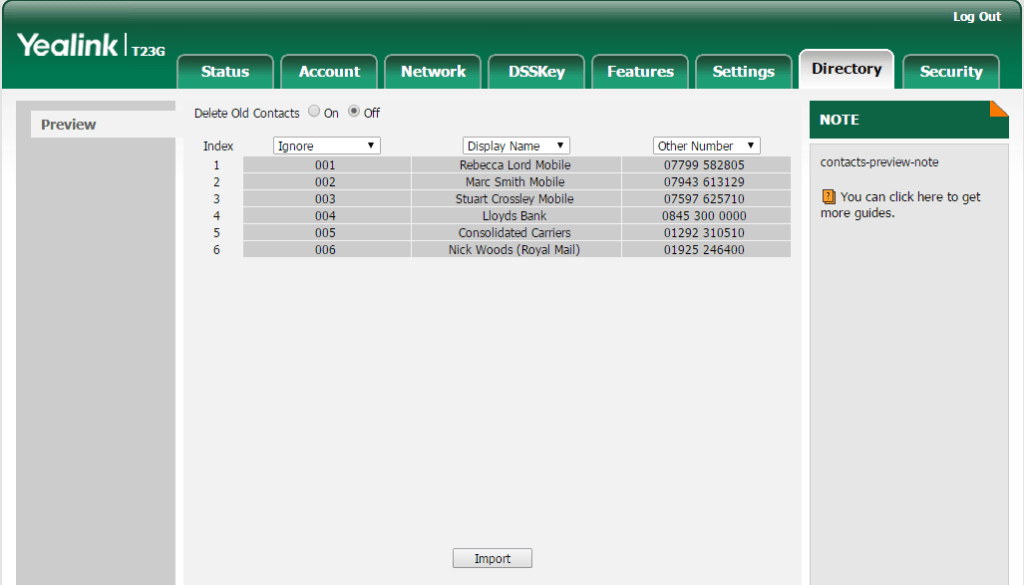Open the Other Number column dropdown
The width and height of the screenshot is (1024, 585).
coord(707,146)
